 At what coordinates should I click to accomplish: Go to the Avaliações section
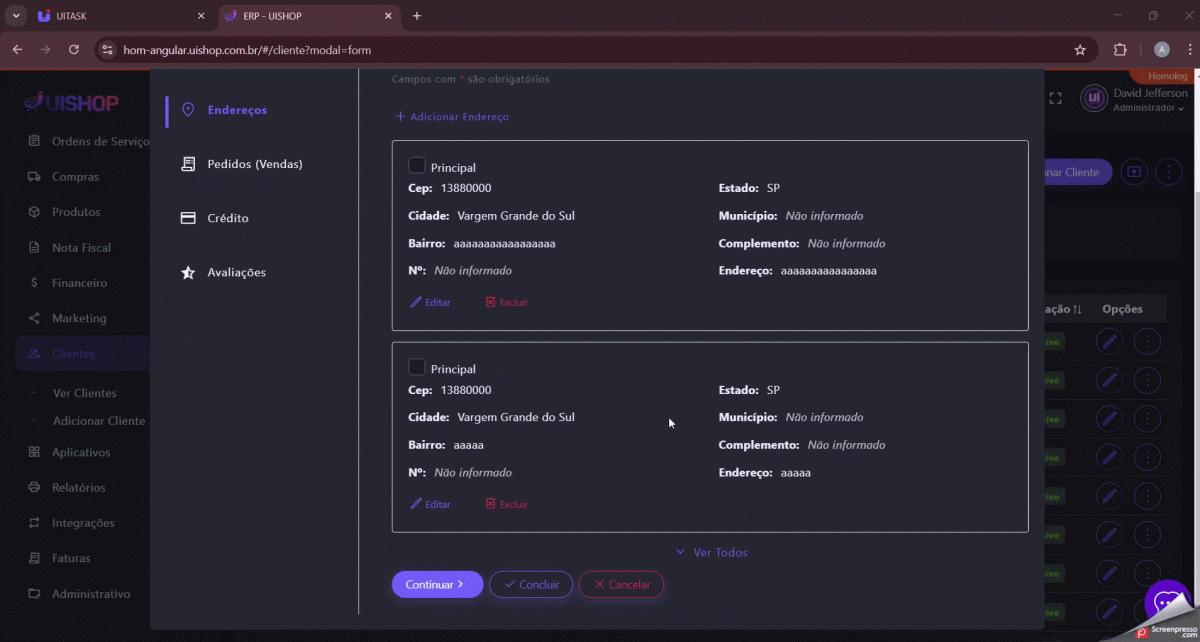click(236, 272)
